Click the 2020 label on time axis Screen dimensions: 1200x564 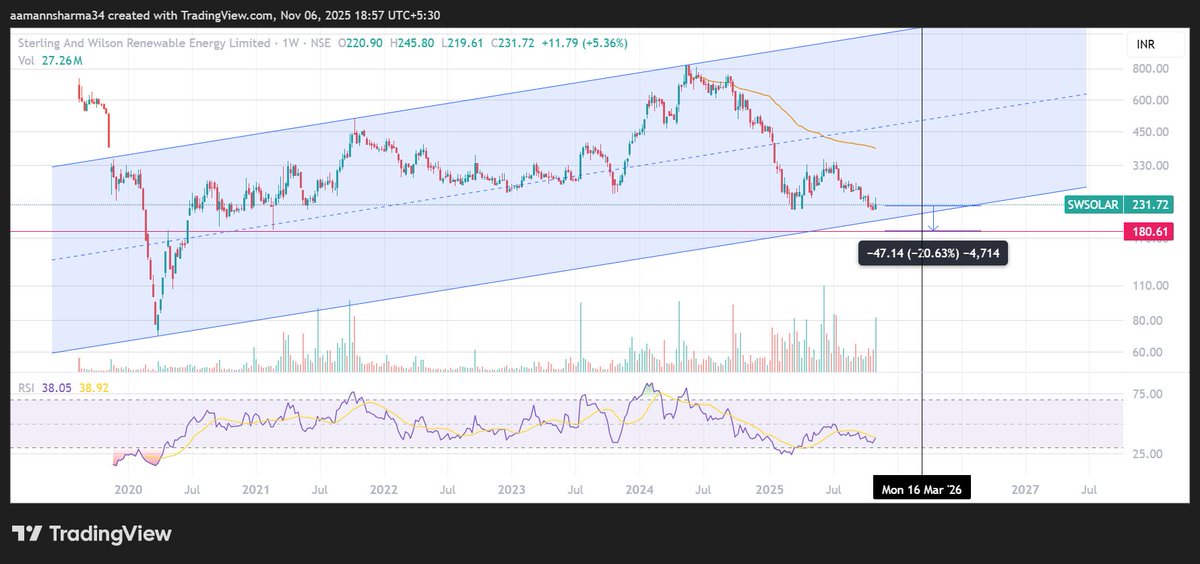(127, 491)
